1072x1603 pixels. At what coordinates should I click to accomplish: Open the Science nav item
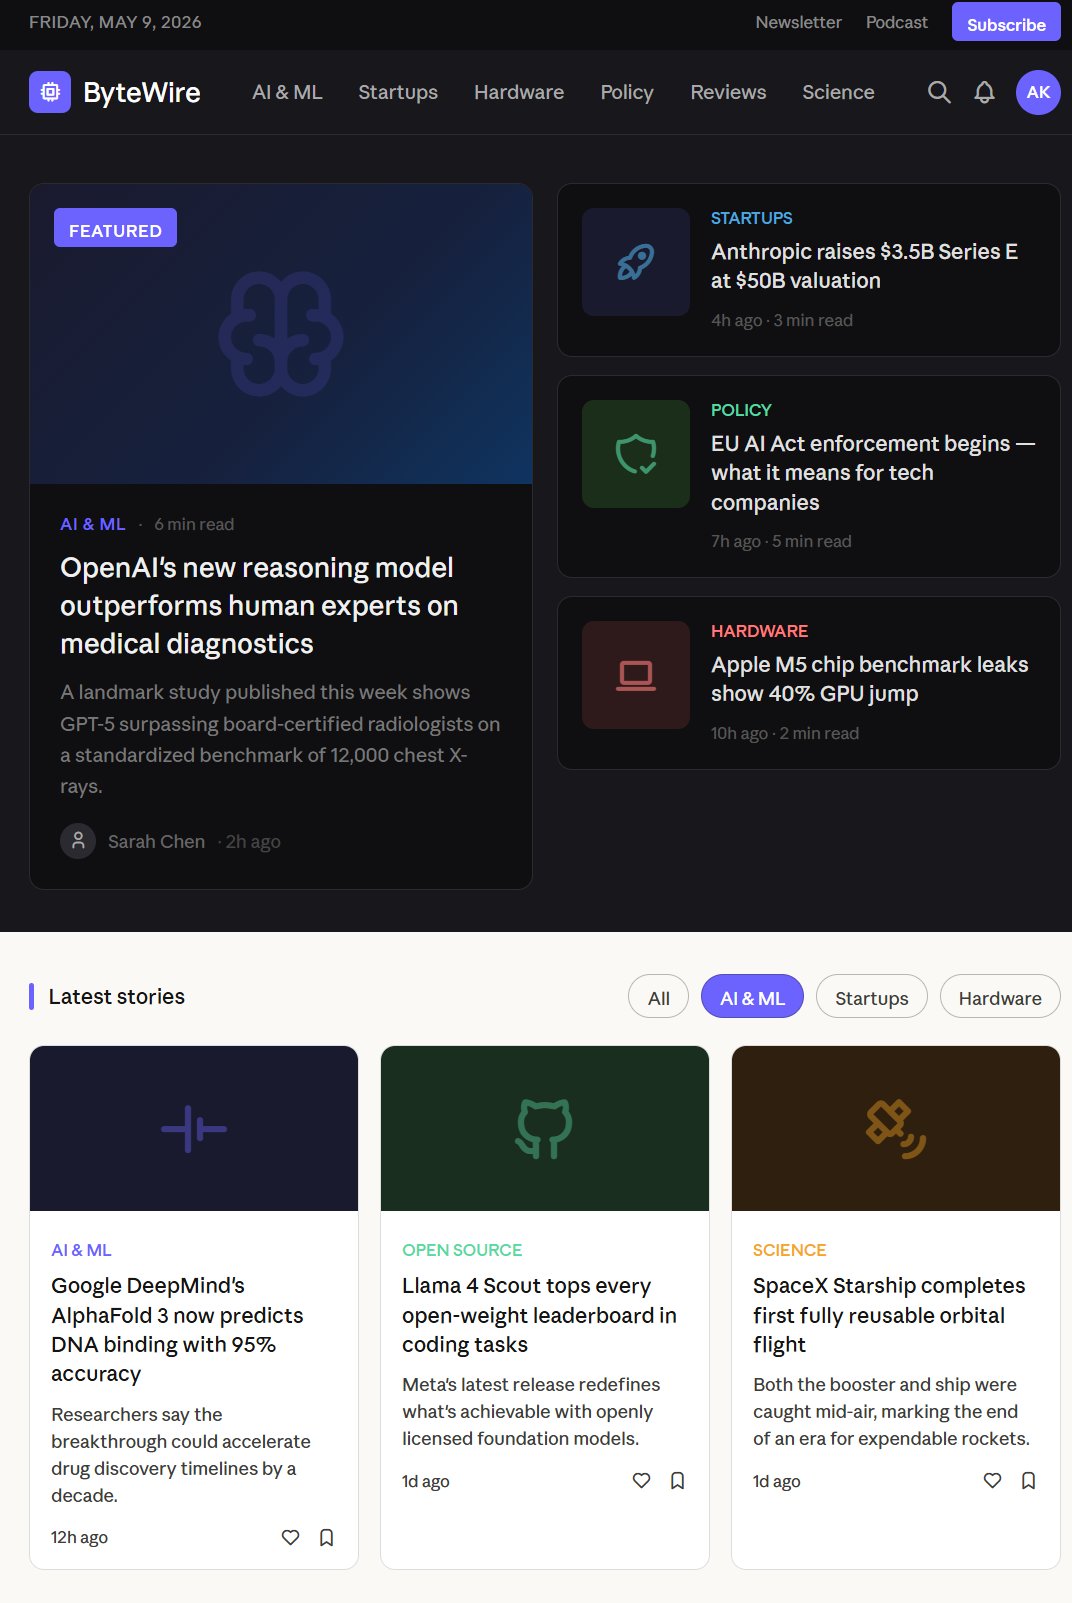pyautogui.click(x=838, y=92)
